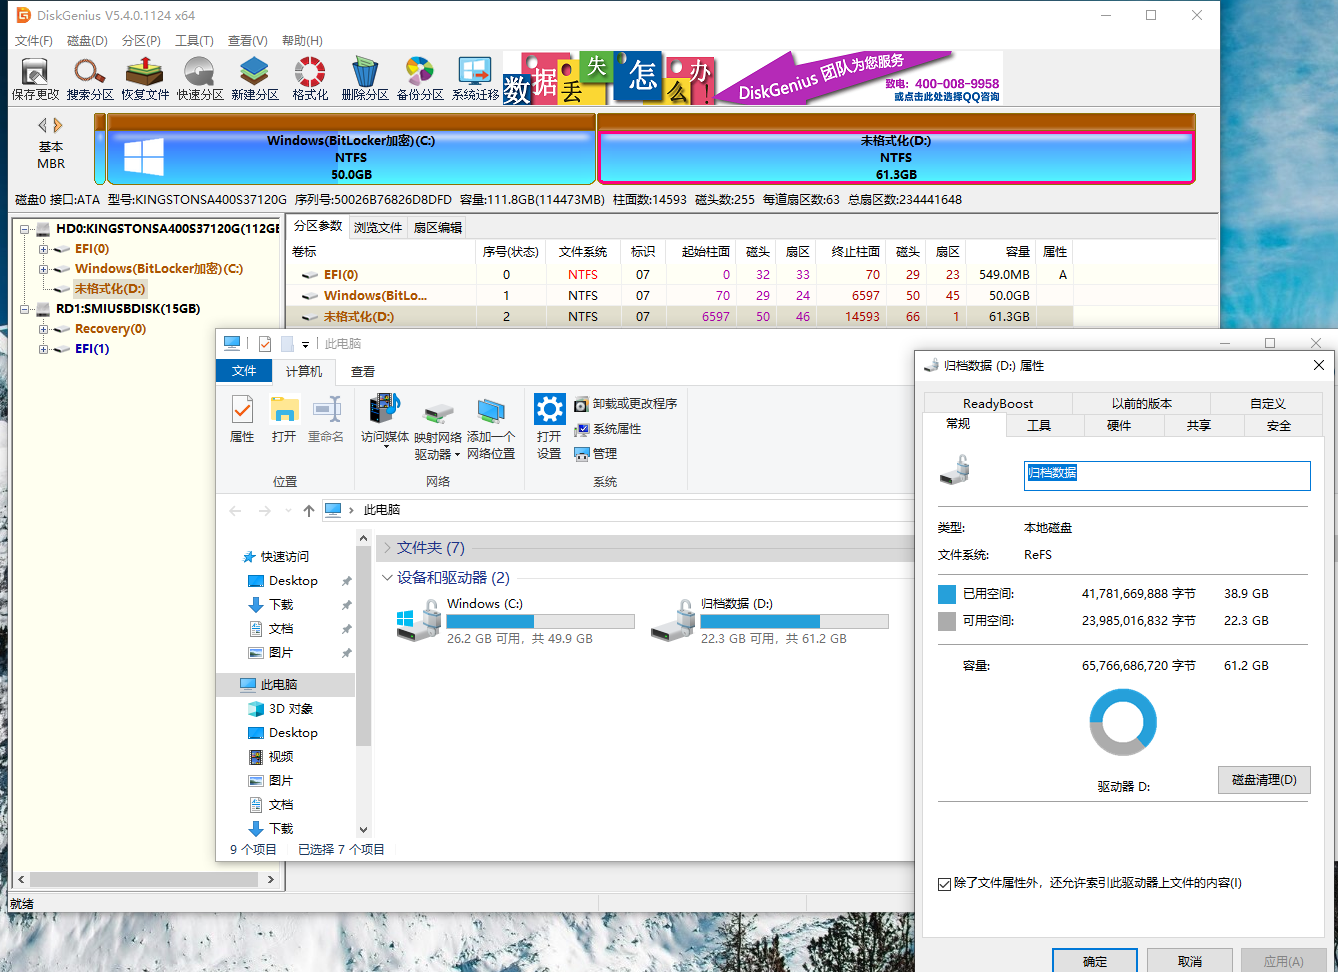Open the quick access toolbar dropdown arrow
The height and width of the screenshot is (972, 1338).
305,345
